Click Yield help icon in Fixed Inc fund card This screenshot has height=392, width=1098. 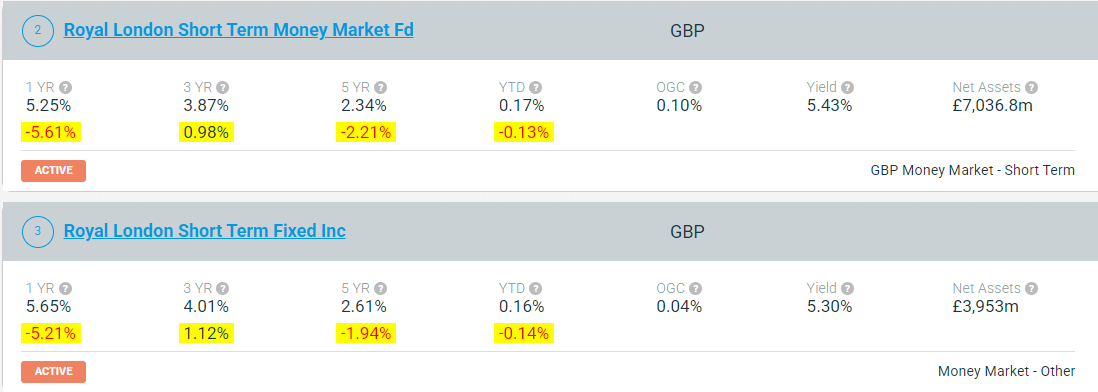click(847, 288)
